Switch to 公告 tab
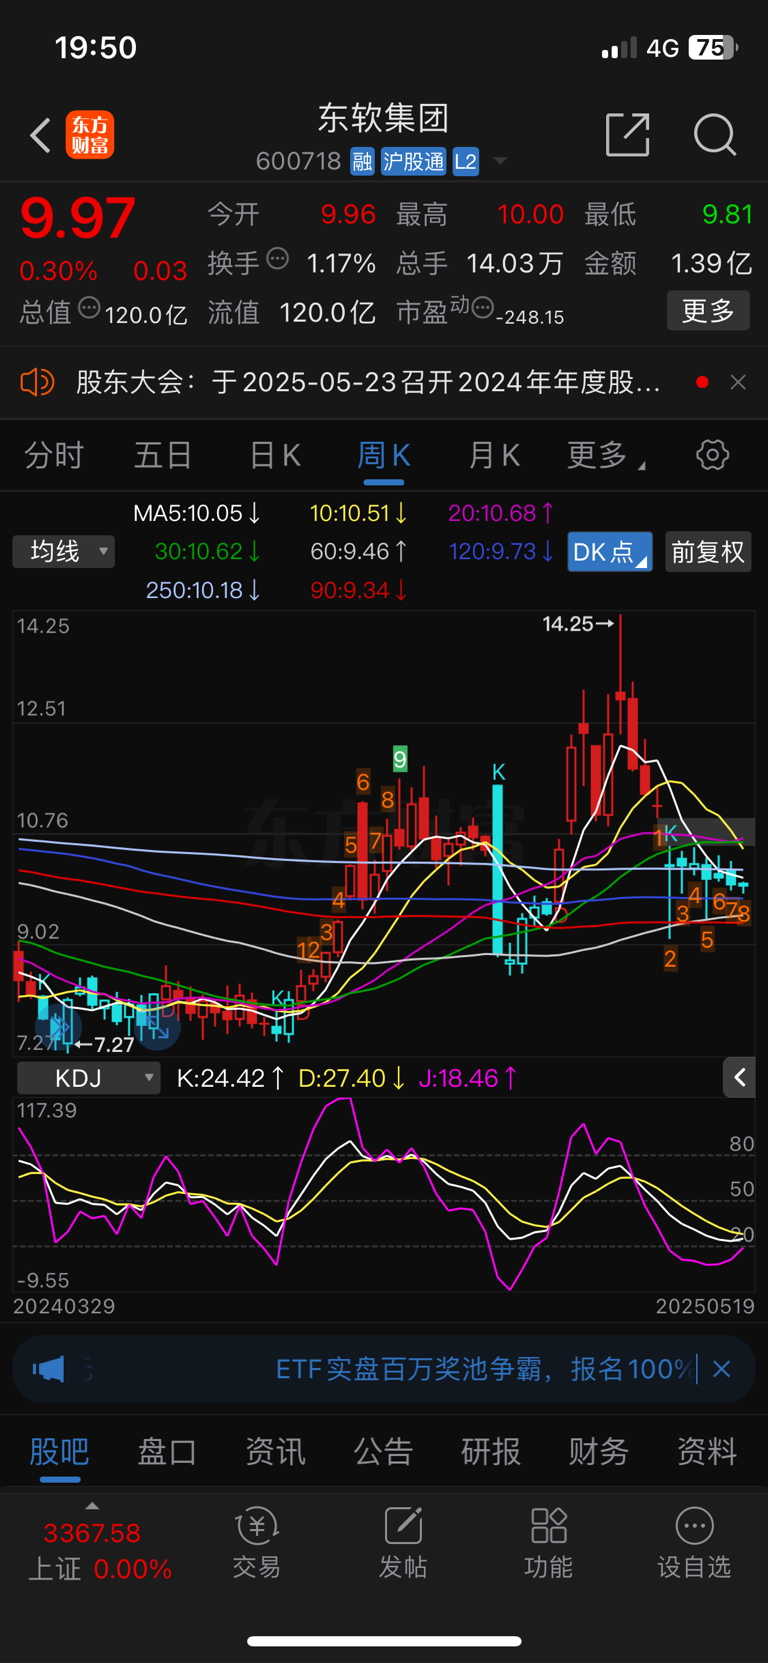This screenshot has width=768, height=1663. tap(383, 1451)
